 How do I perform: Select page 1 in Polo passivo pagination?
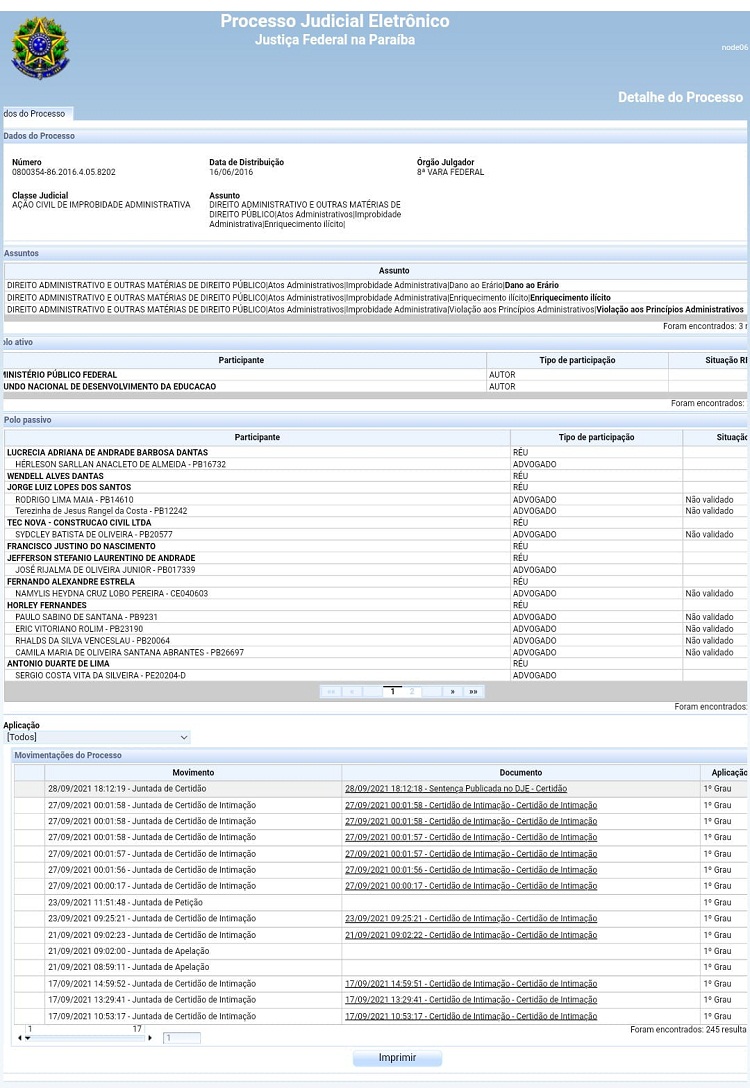point(392,691)
